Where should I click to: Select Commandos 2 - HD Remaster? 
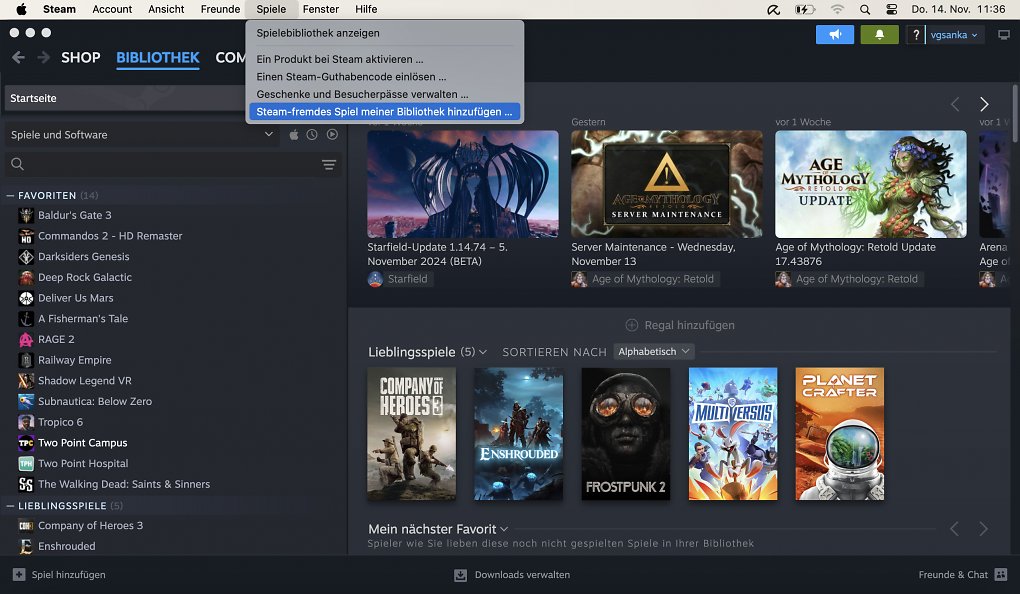pyautogui.click(x=110, y=236)
